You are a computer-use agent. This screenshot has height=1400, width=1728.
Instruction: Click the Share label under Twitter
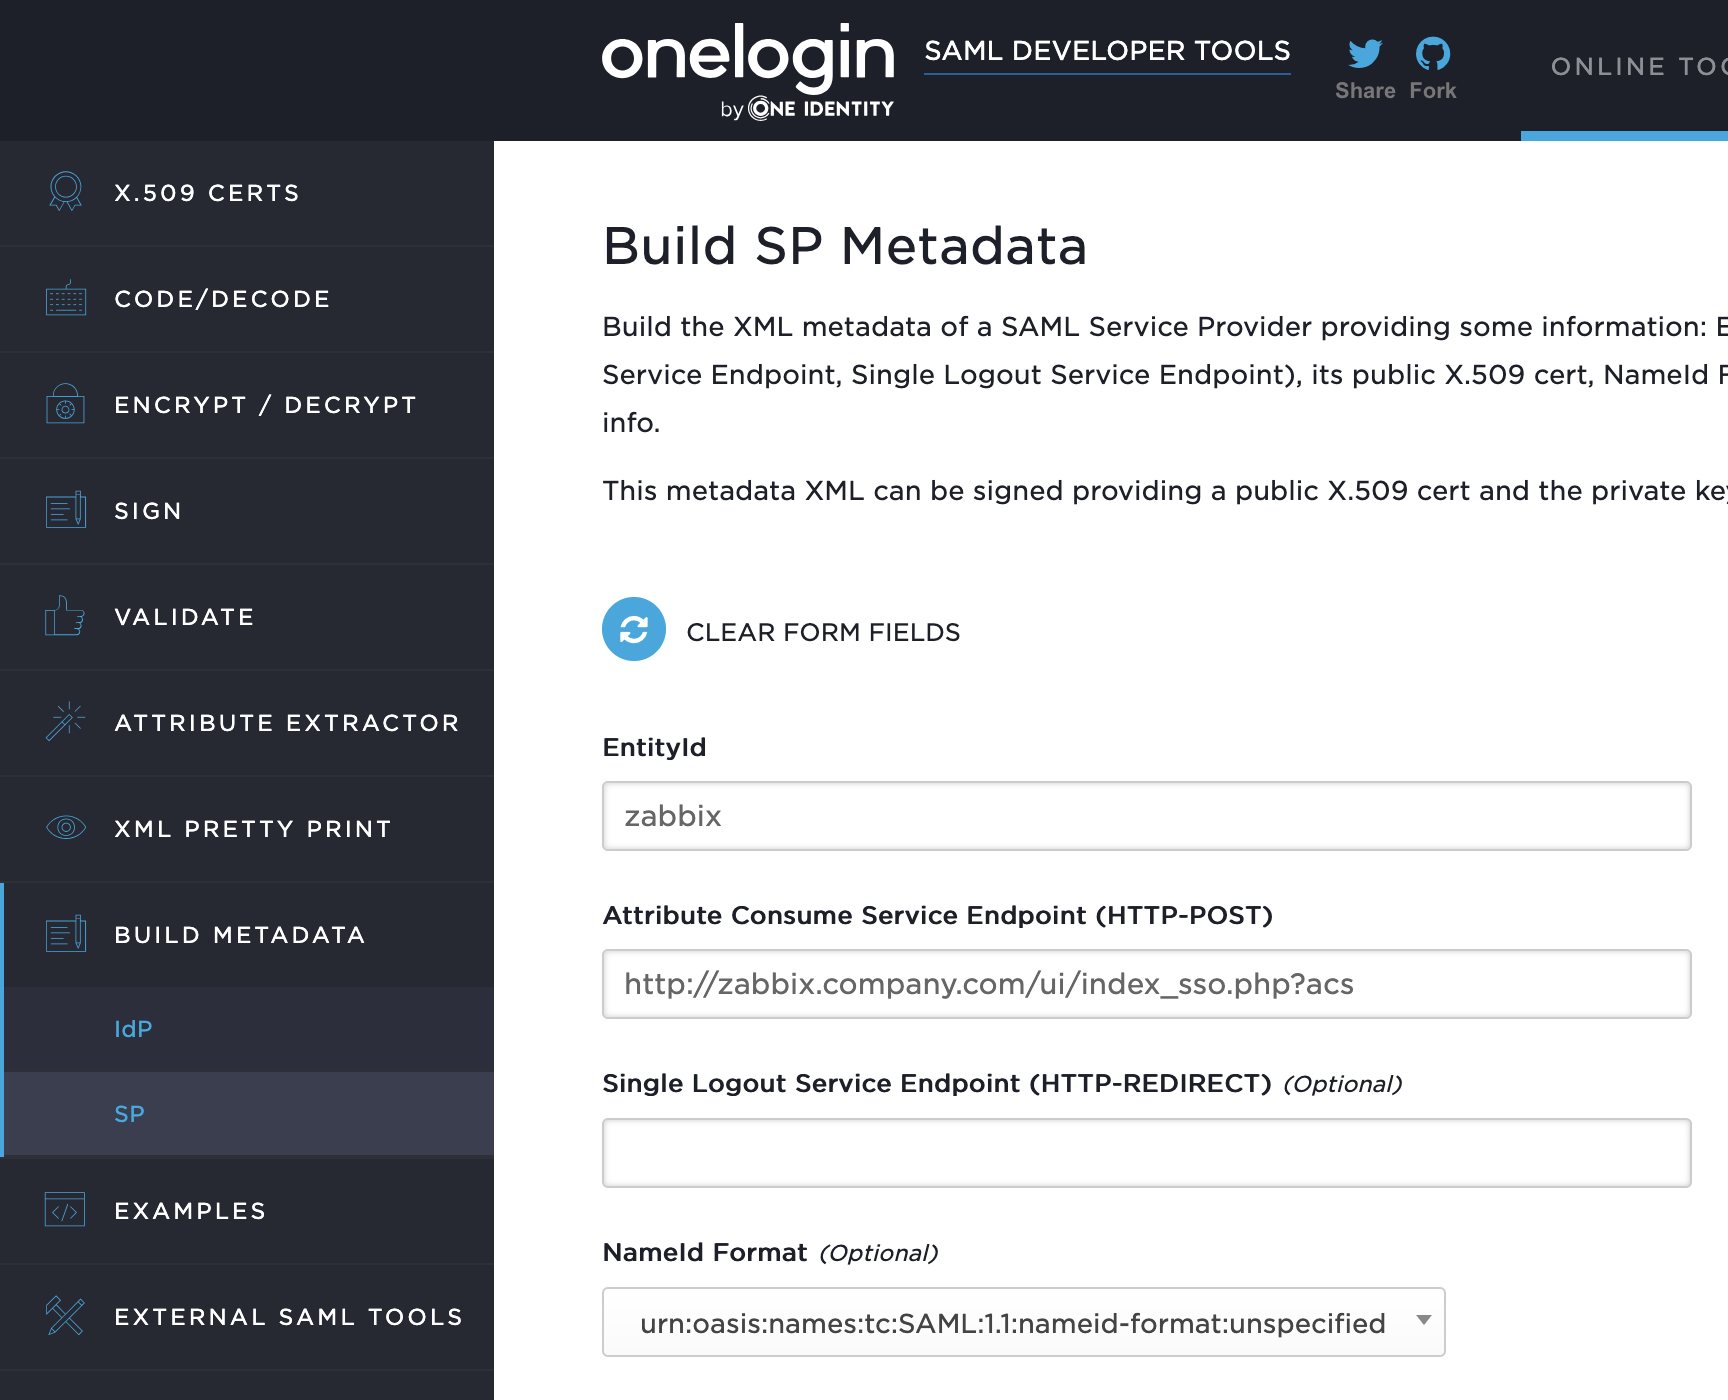click(1365, 91)
